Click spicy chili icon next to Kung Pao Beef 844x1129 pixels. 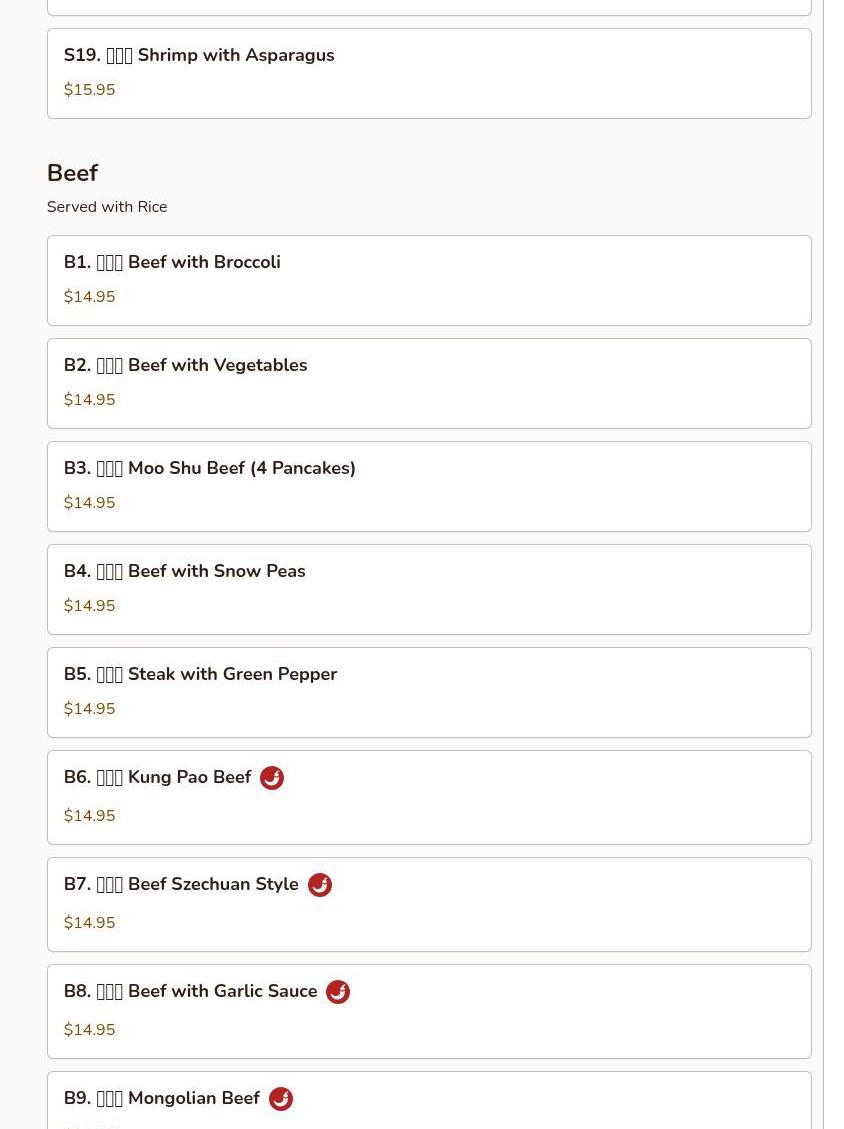tap(271, 778)
